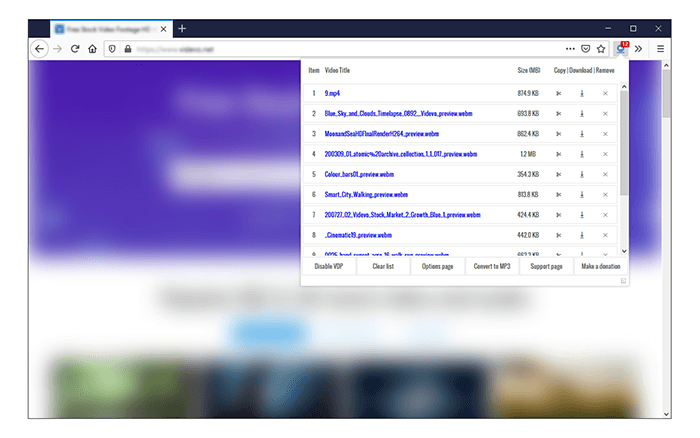Show more toolbar items chevron
The image size is (700, 438).
click(638, 49)
